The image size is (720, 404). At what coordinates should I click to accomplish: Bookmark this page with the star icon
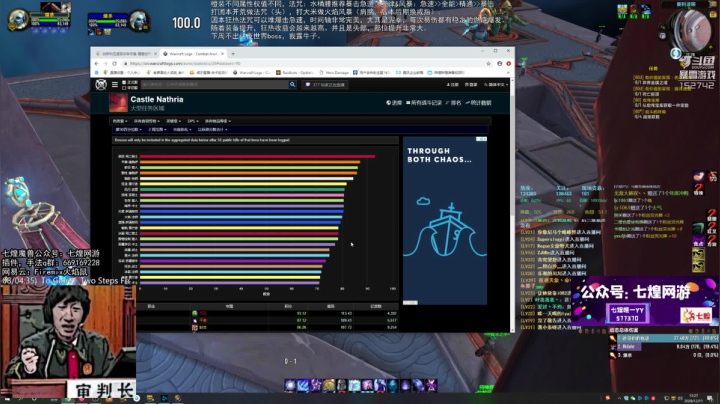coord(489,63)
